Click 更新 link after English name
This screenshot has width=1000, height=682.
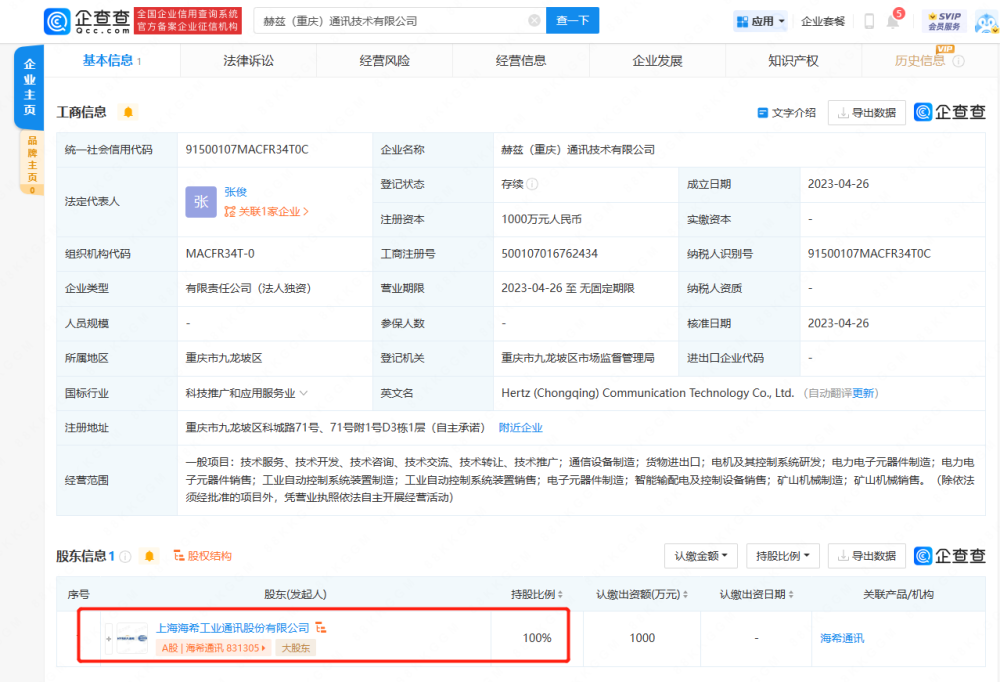click(x=863, y=393)
